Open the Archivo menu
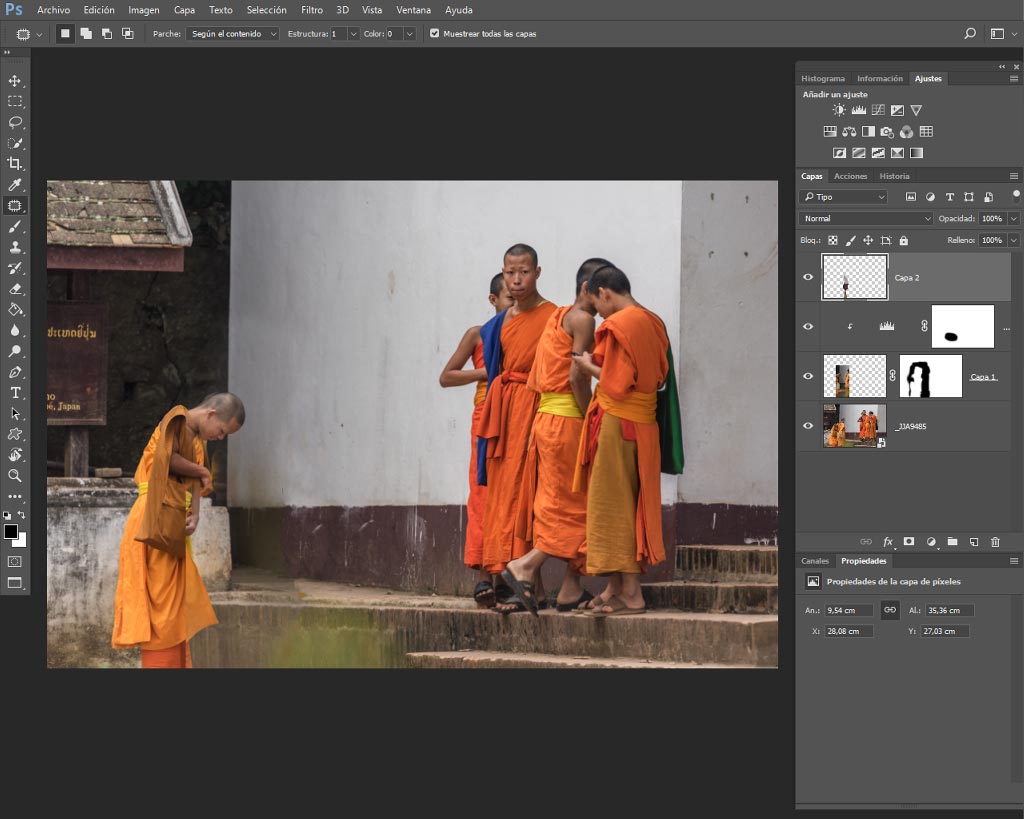1024x819 pixels. (54, 10)
